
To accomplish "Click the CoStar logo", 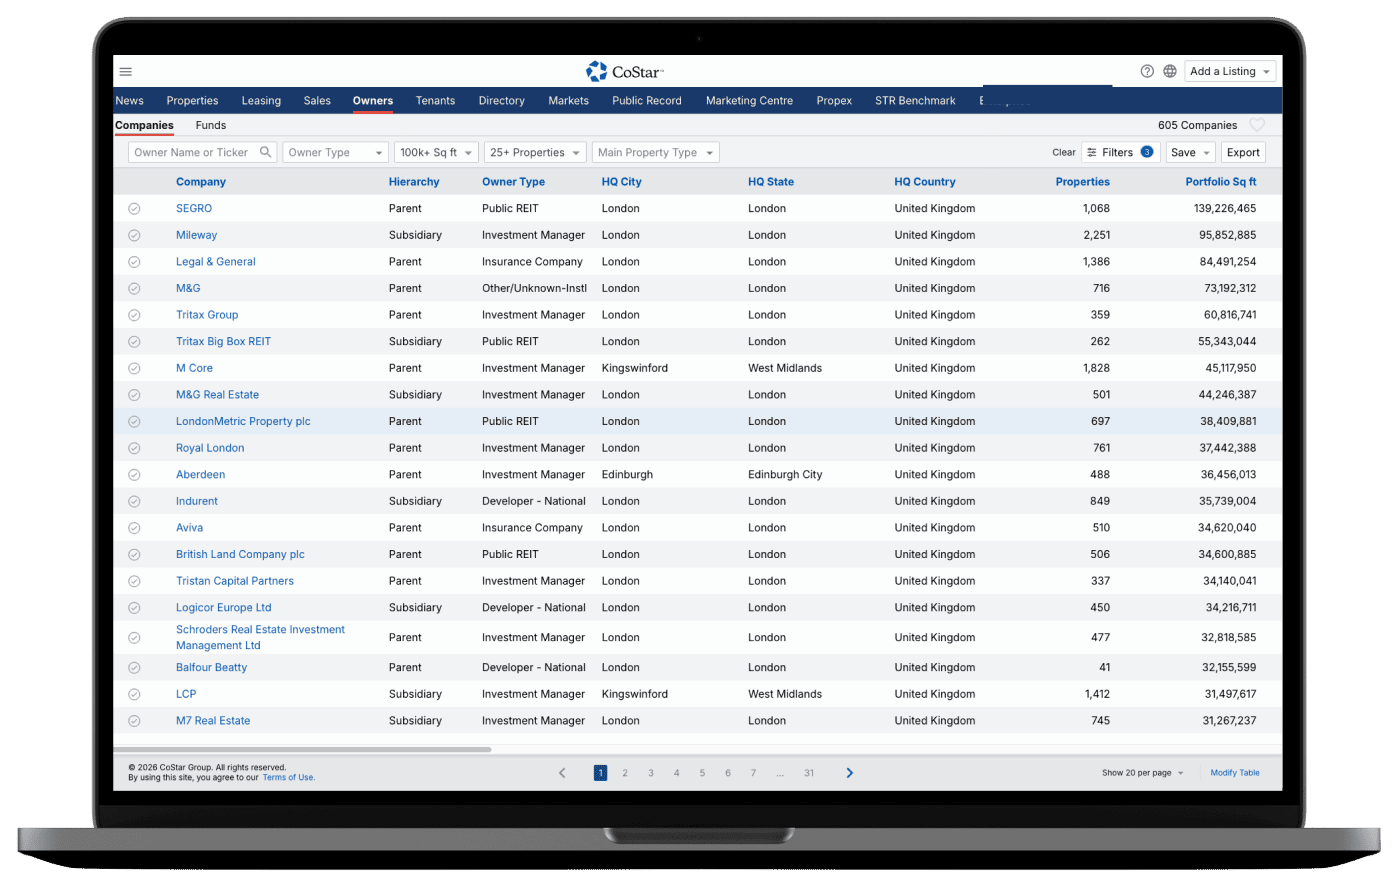I will tap(625, 71).
